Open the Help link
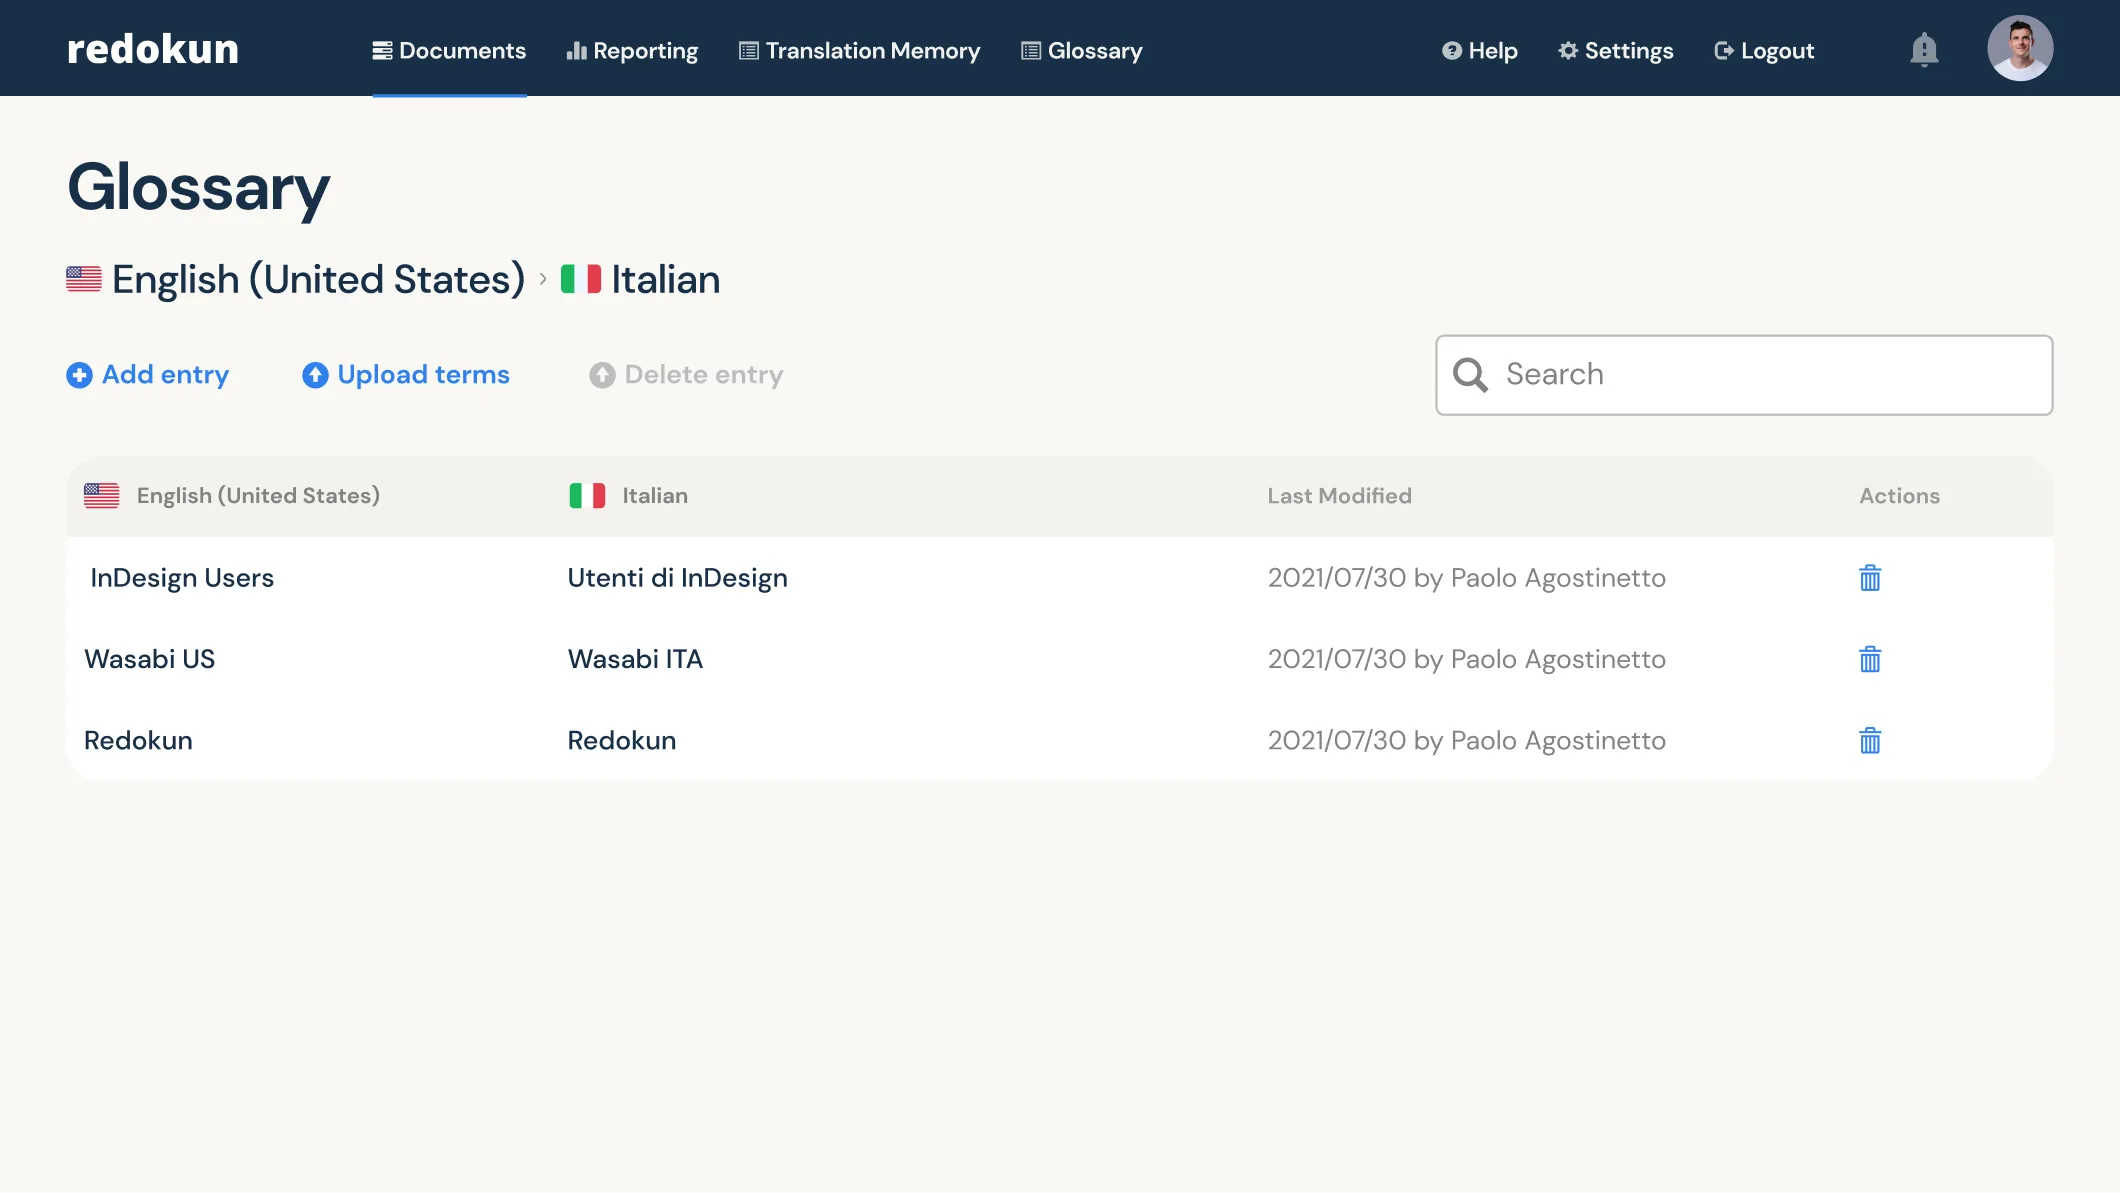Viewport: 2120px width, 1193px height. tap(1479, 51)
